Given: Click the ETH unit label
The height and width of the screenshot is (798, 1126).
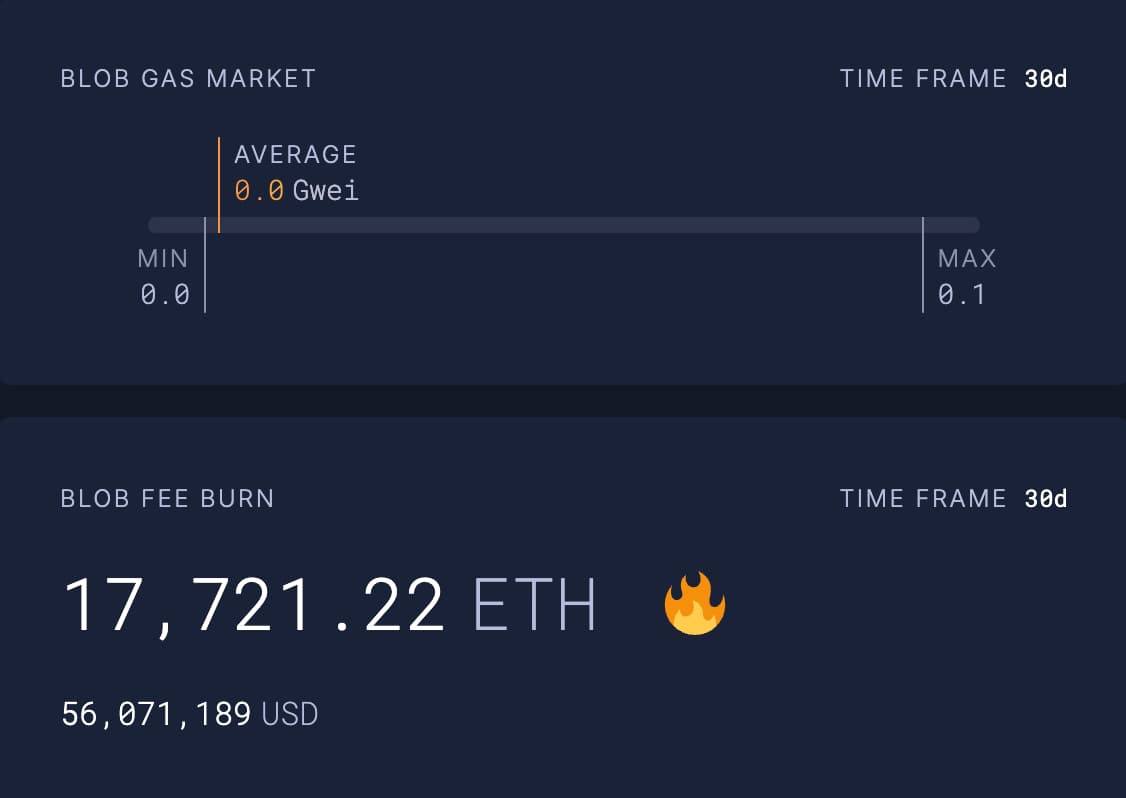Looking at the screenshot, I should [x=534, y=604].
